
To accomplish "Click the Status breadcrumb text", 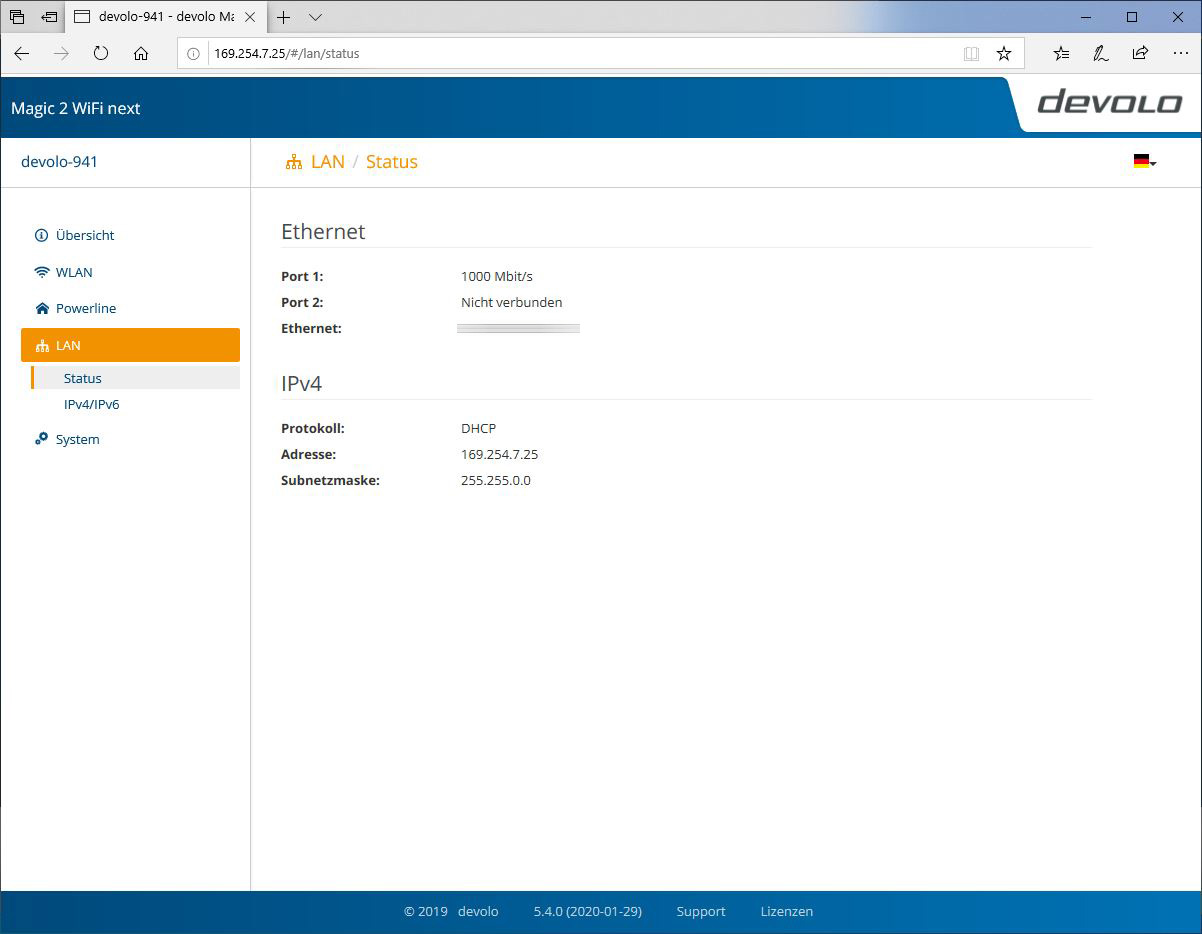I will (392, 162).
